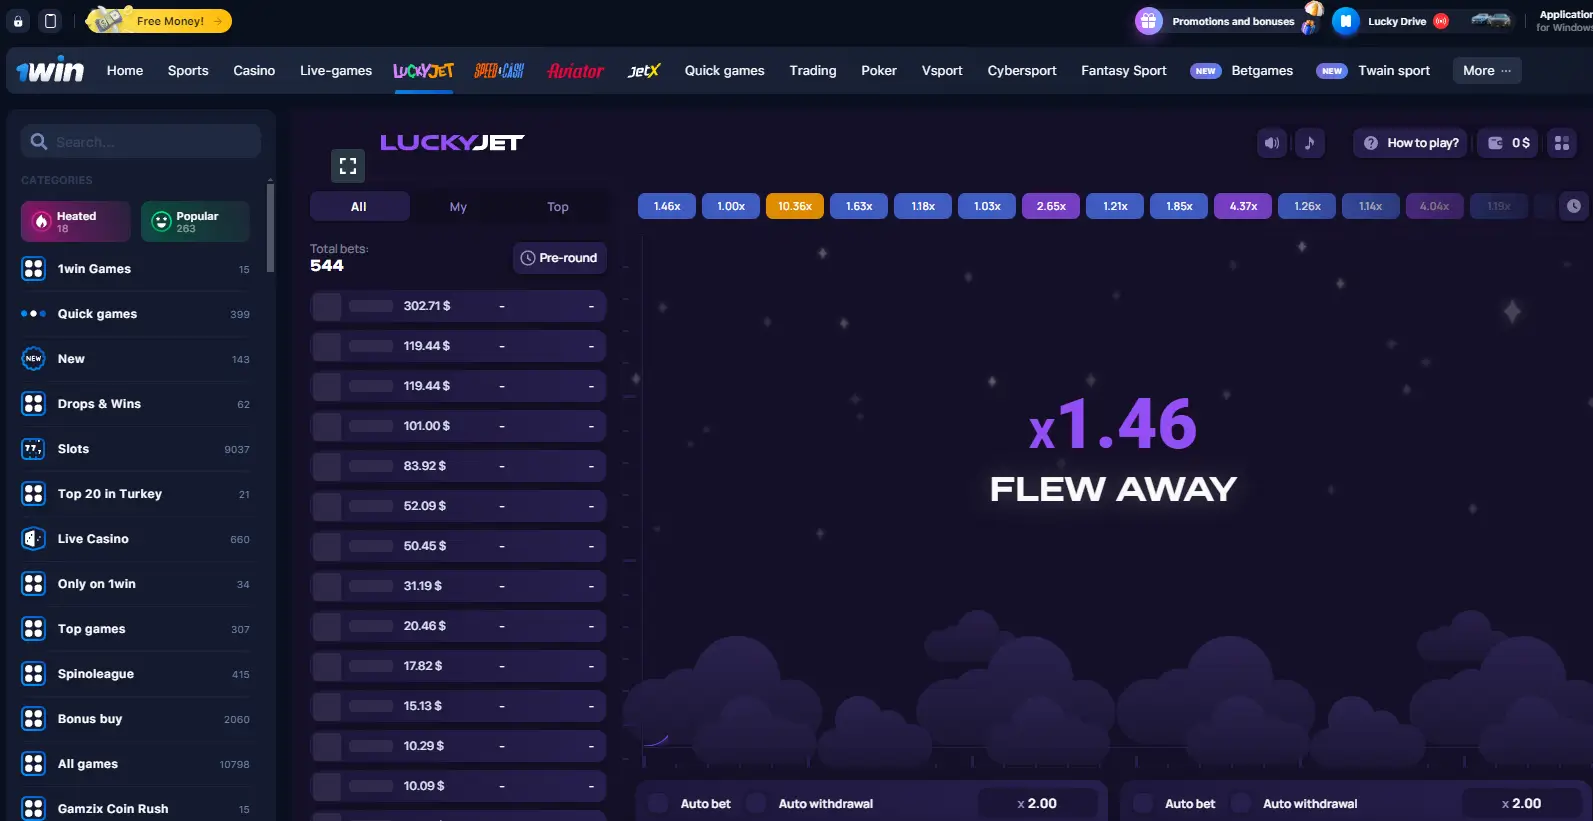This screenshot has height=821, width=1593.
Task: Click the Live Casino card icon
Action: [33, 539]
